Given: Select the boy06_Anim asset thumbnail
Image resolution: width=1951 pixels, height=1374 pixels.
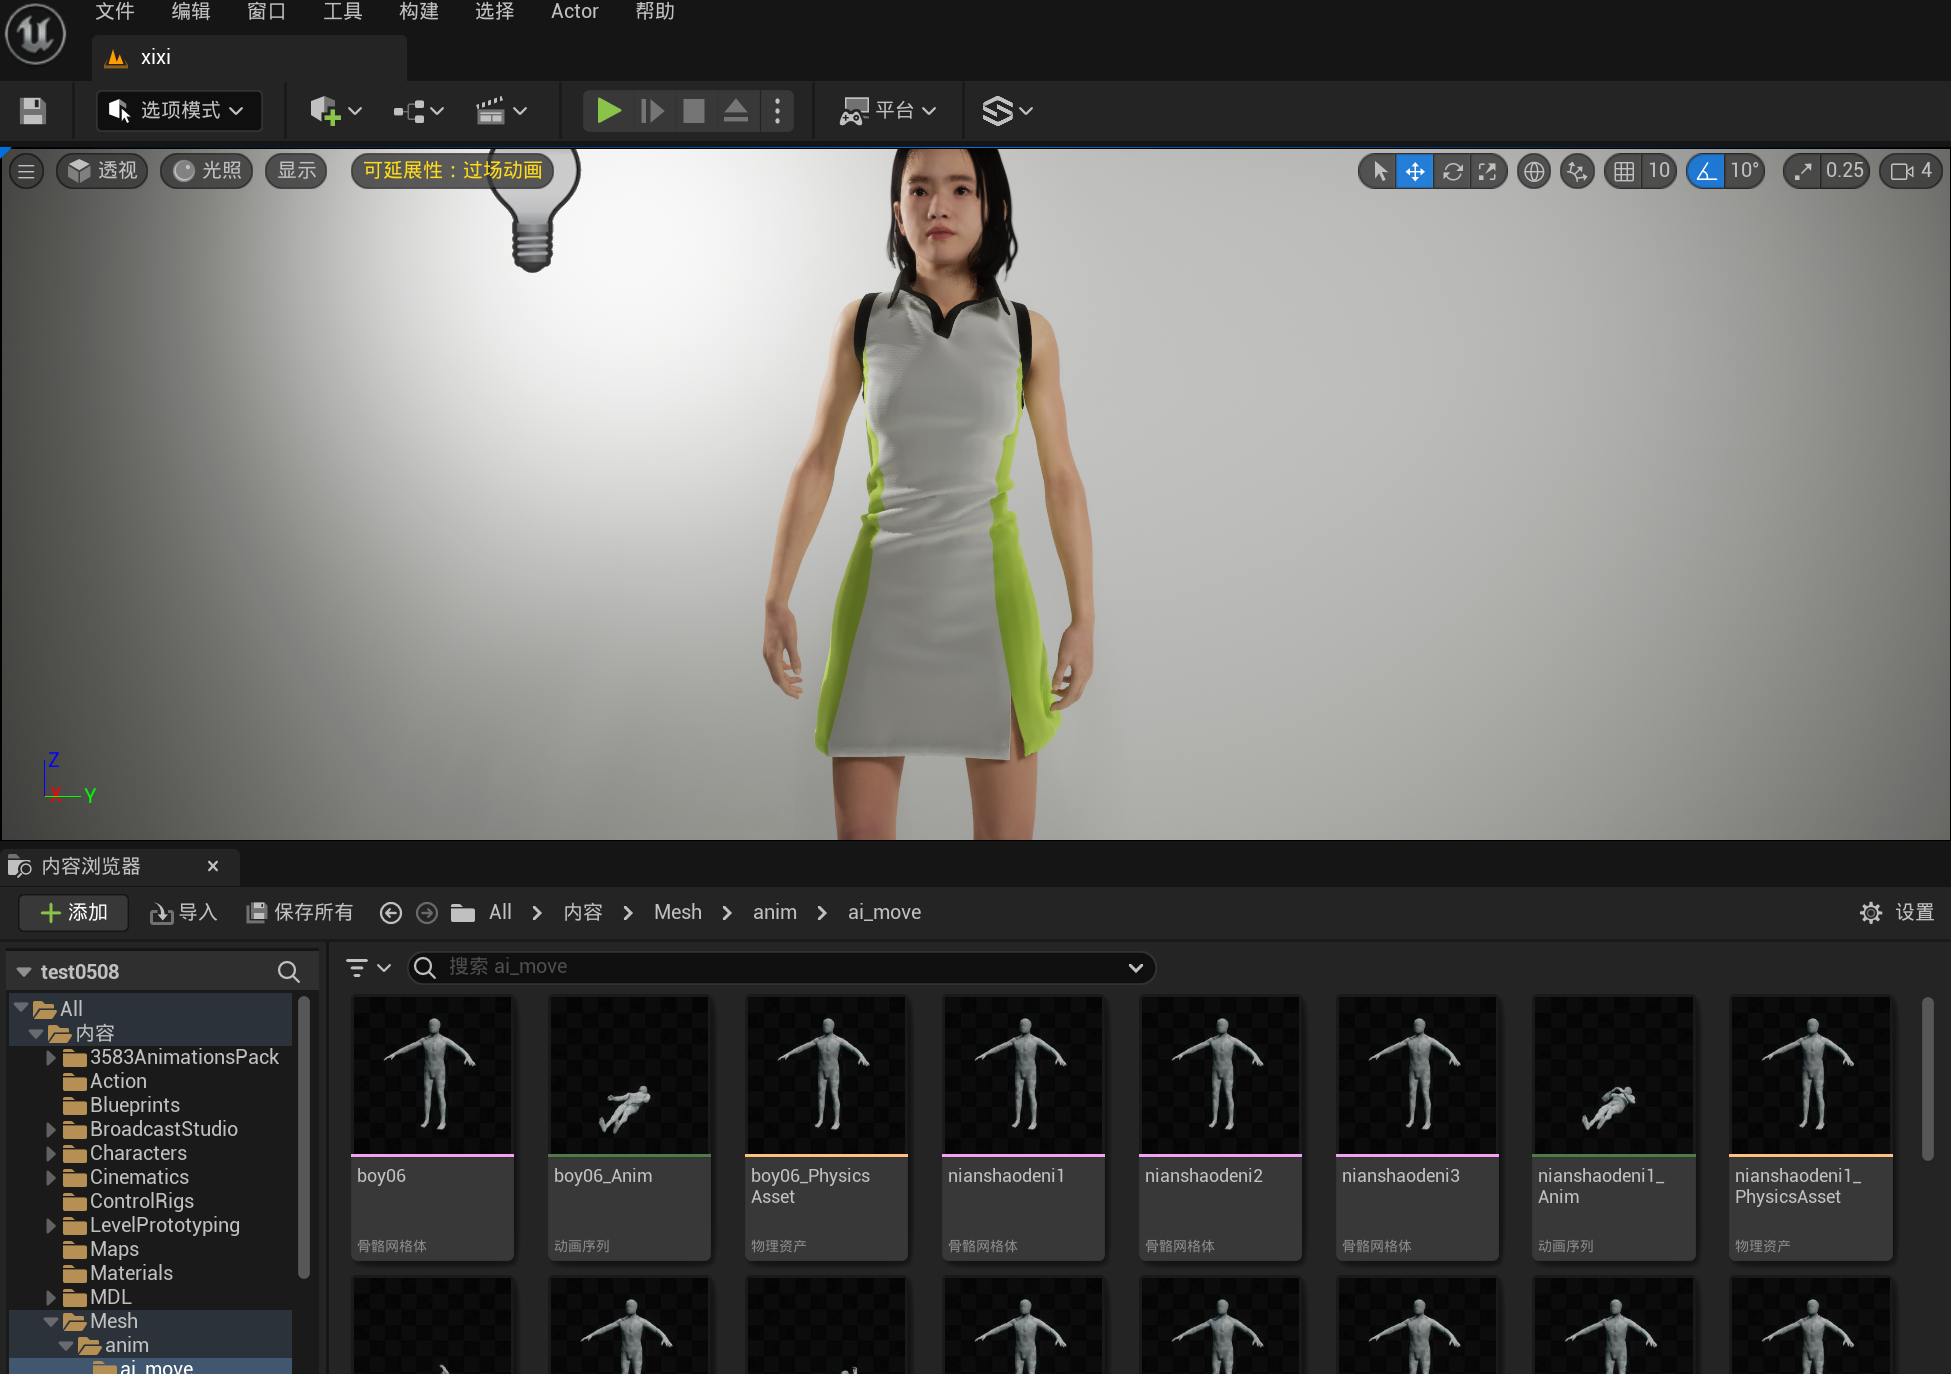Looking at the screenshot, I should pyautogui.click(x=629, y=1074).
